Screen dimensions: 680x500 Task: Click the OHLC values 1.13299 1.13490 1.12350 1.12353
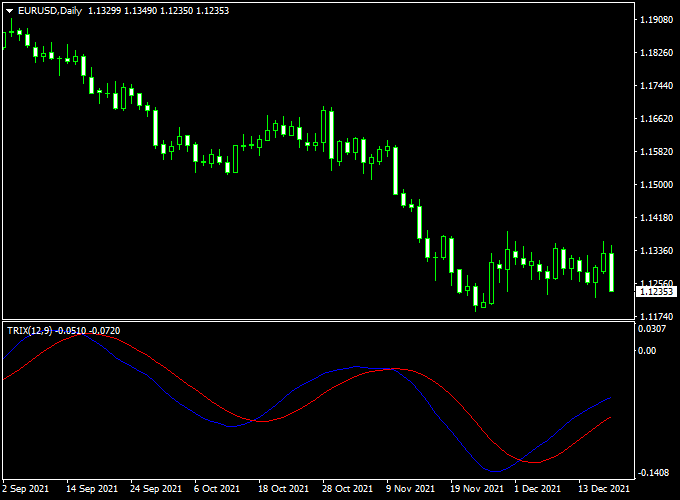click(158, 11)
